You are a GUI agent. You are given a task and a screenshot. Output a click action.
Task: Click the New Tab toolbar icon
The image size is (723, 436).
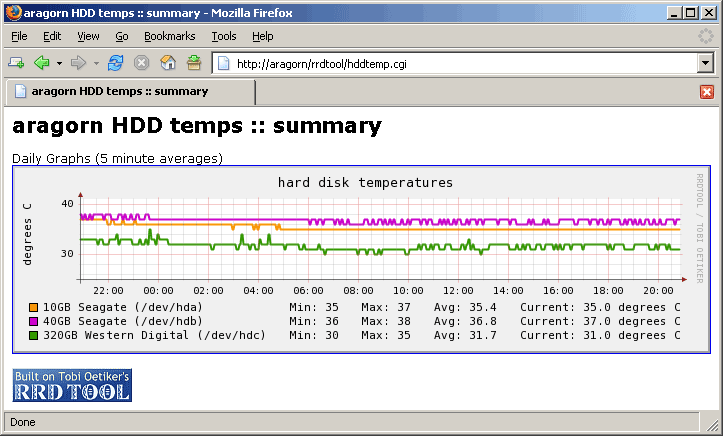click(x=16, y=63)
